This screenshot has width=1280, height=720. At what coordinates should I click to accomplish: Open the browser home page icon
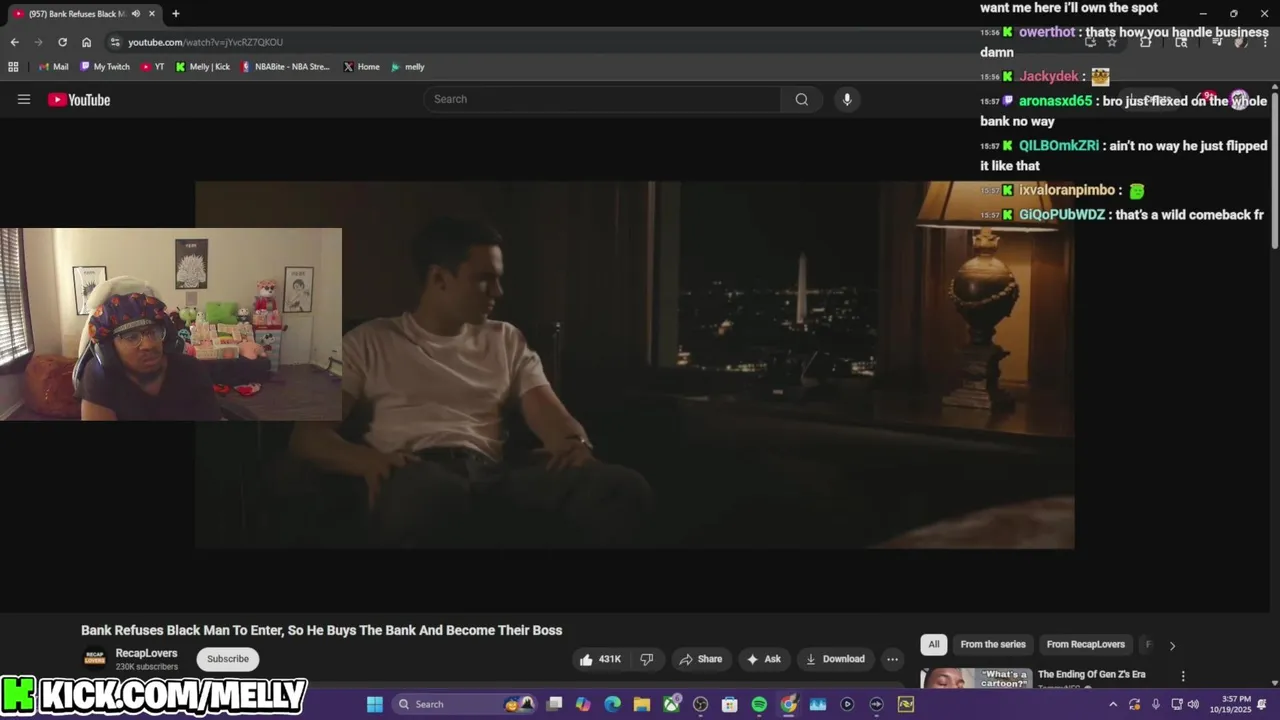click(x=86, y=42)
